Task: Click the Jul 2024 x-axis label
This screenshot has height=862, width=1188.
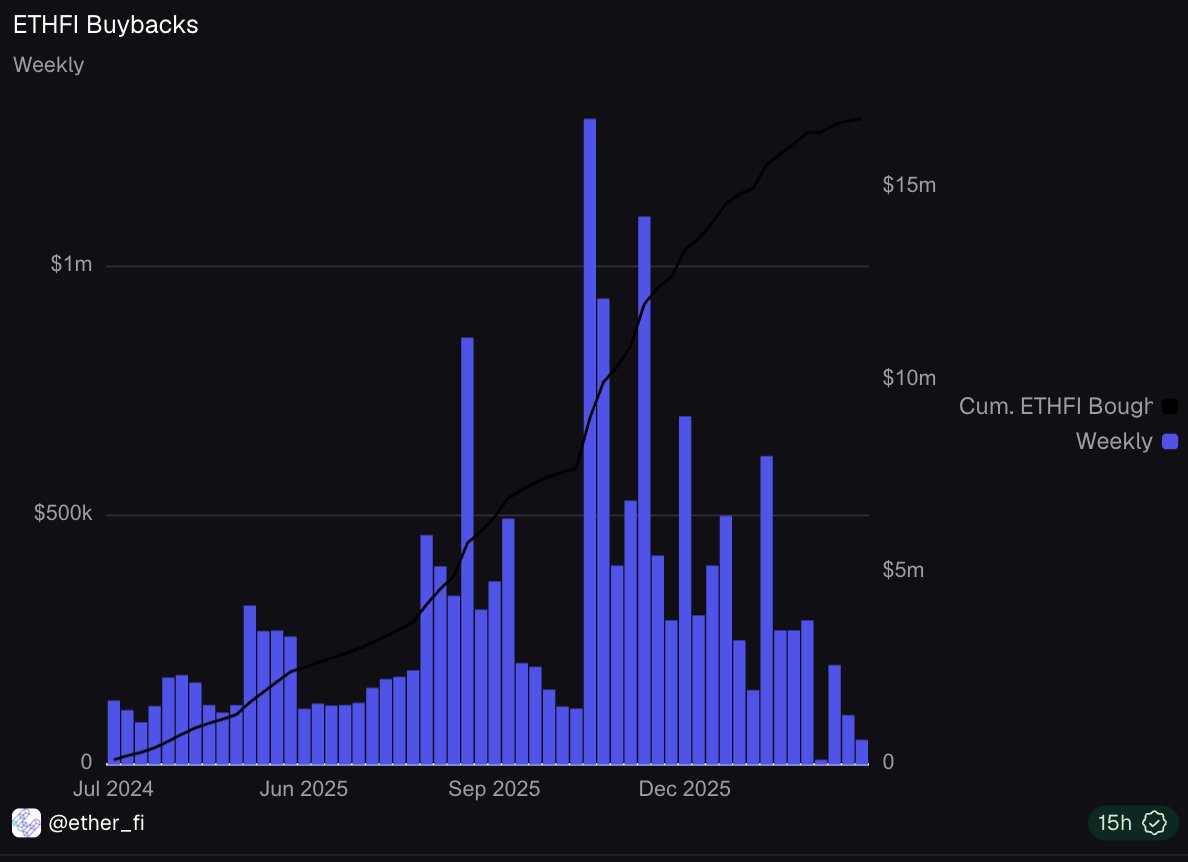Action: [113, 789]
